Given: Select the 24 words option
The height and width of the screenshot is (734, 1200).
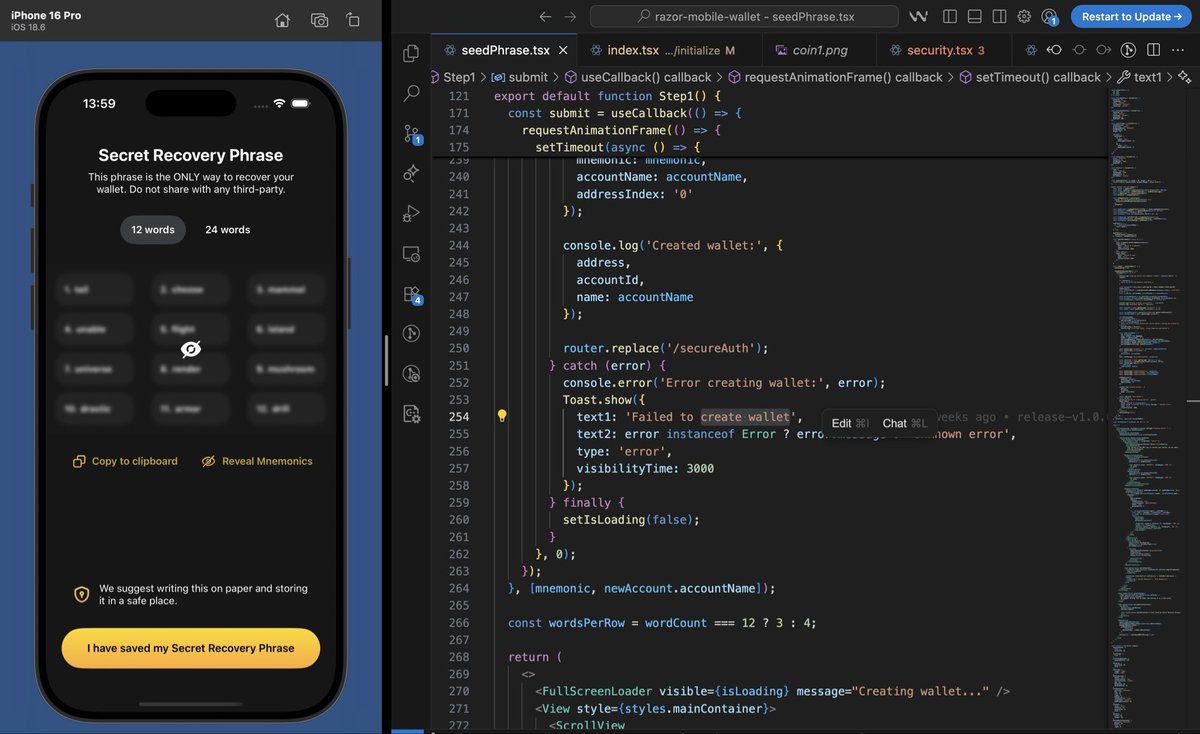Looking at the screenshot, I should pyautogui.click(x=228, y=230).
